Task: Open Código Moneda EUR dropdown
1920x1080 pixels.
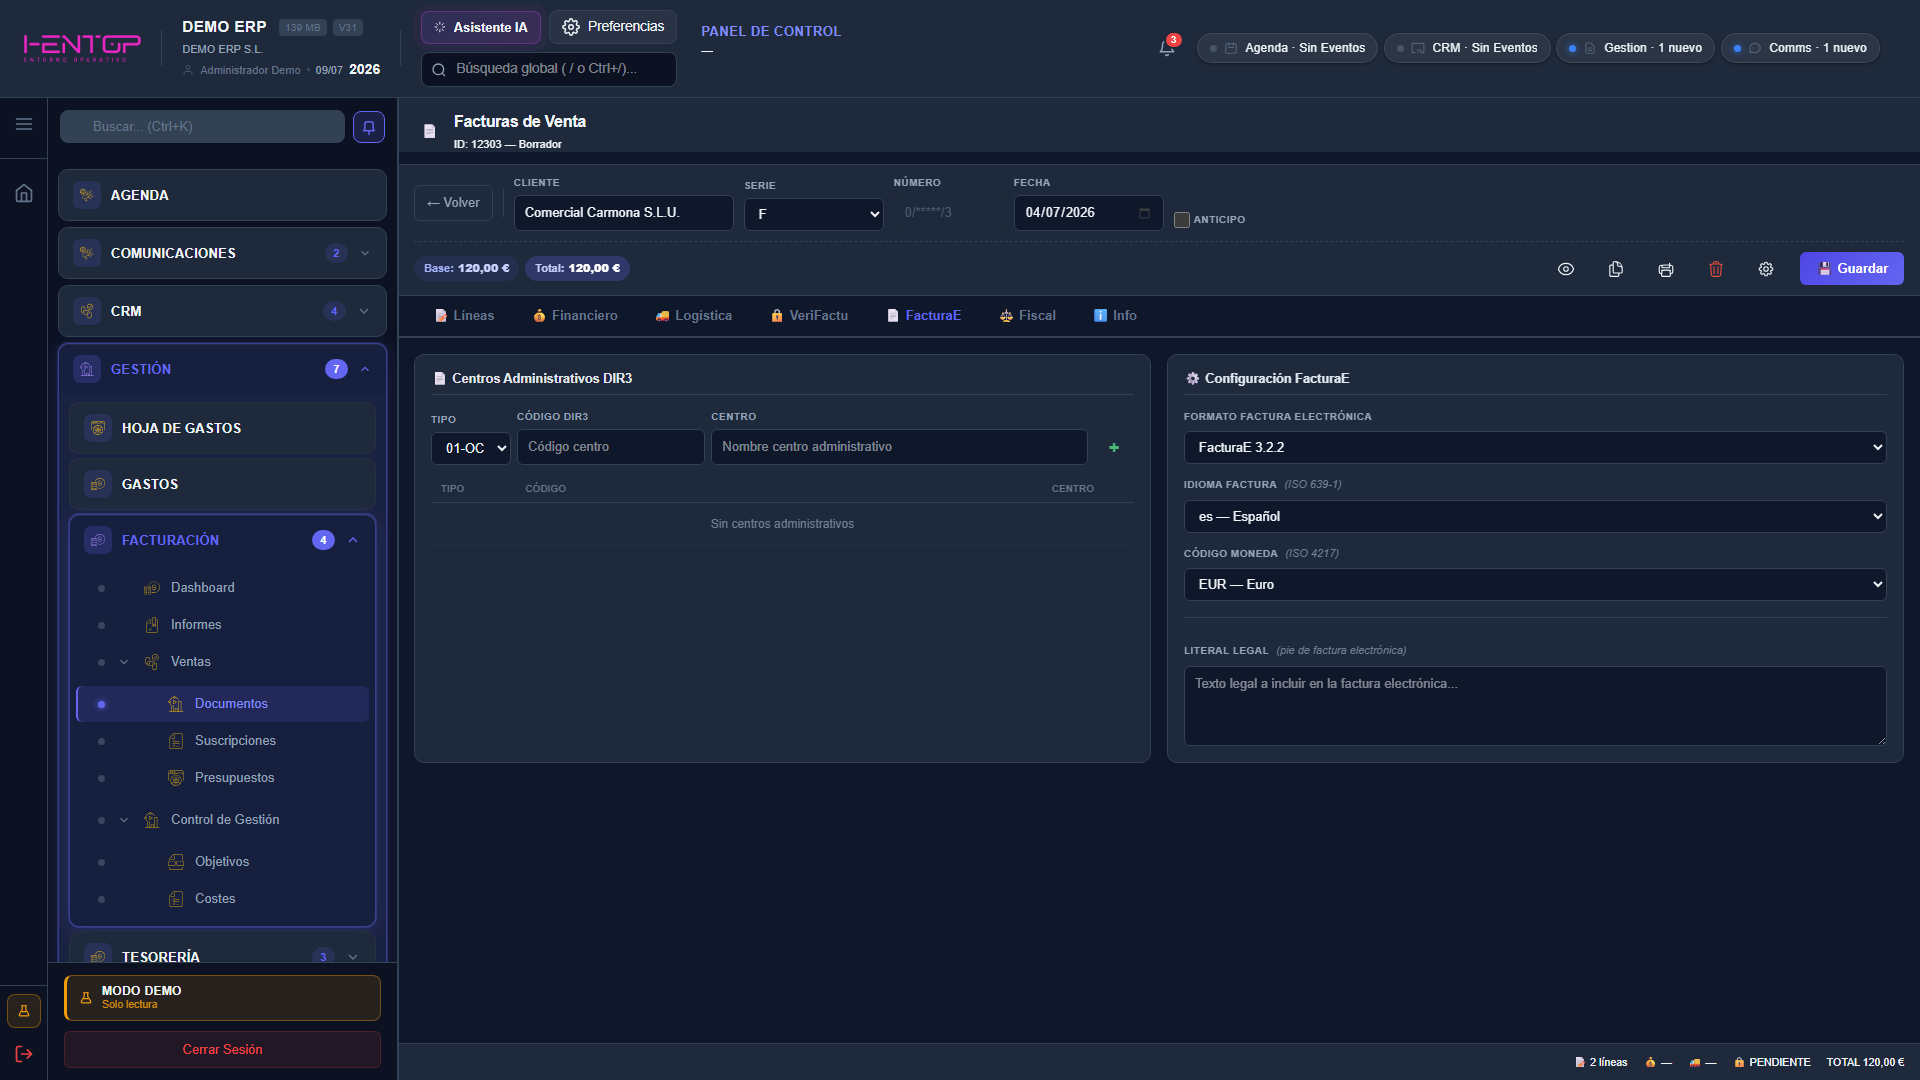Action: click(1535, 585)
